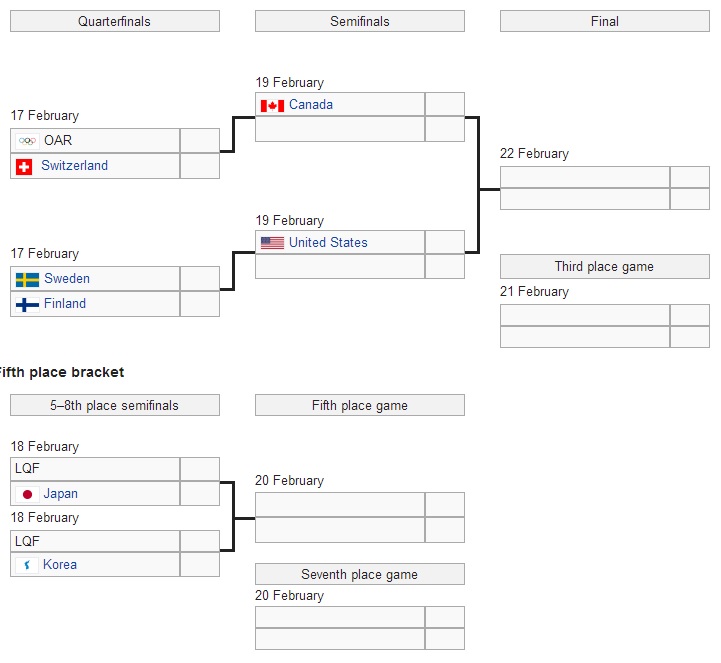Viewport: 721px width, 663px height.
Task: Click the Japan flag icon
Action: click(x=27, y=494)
